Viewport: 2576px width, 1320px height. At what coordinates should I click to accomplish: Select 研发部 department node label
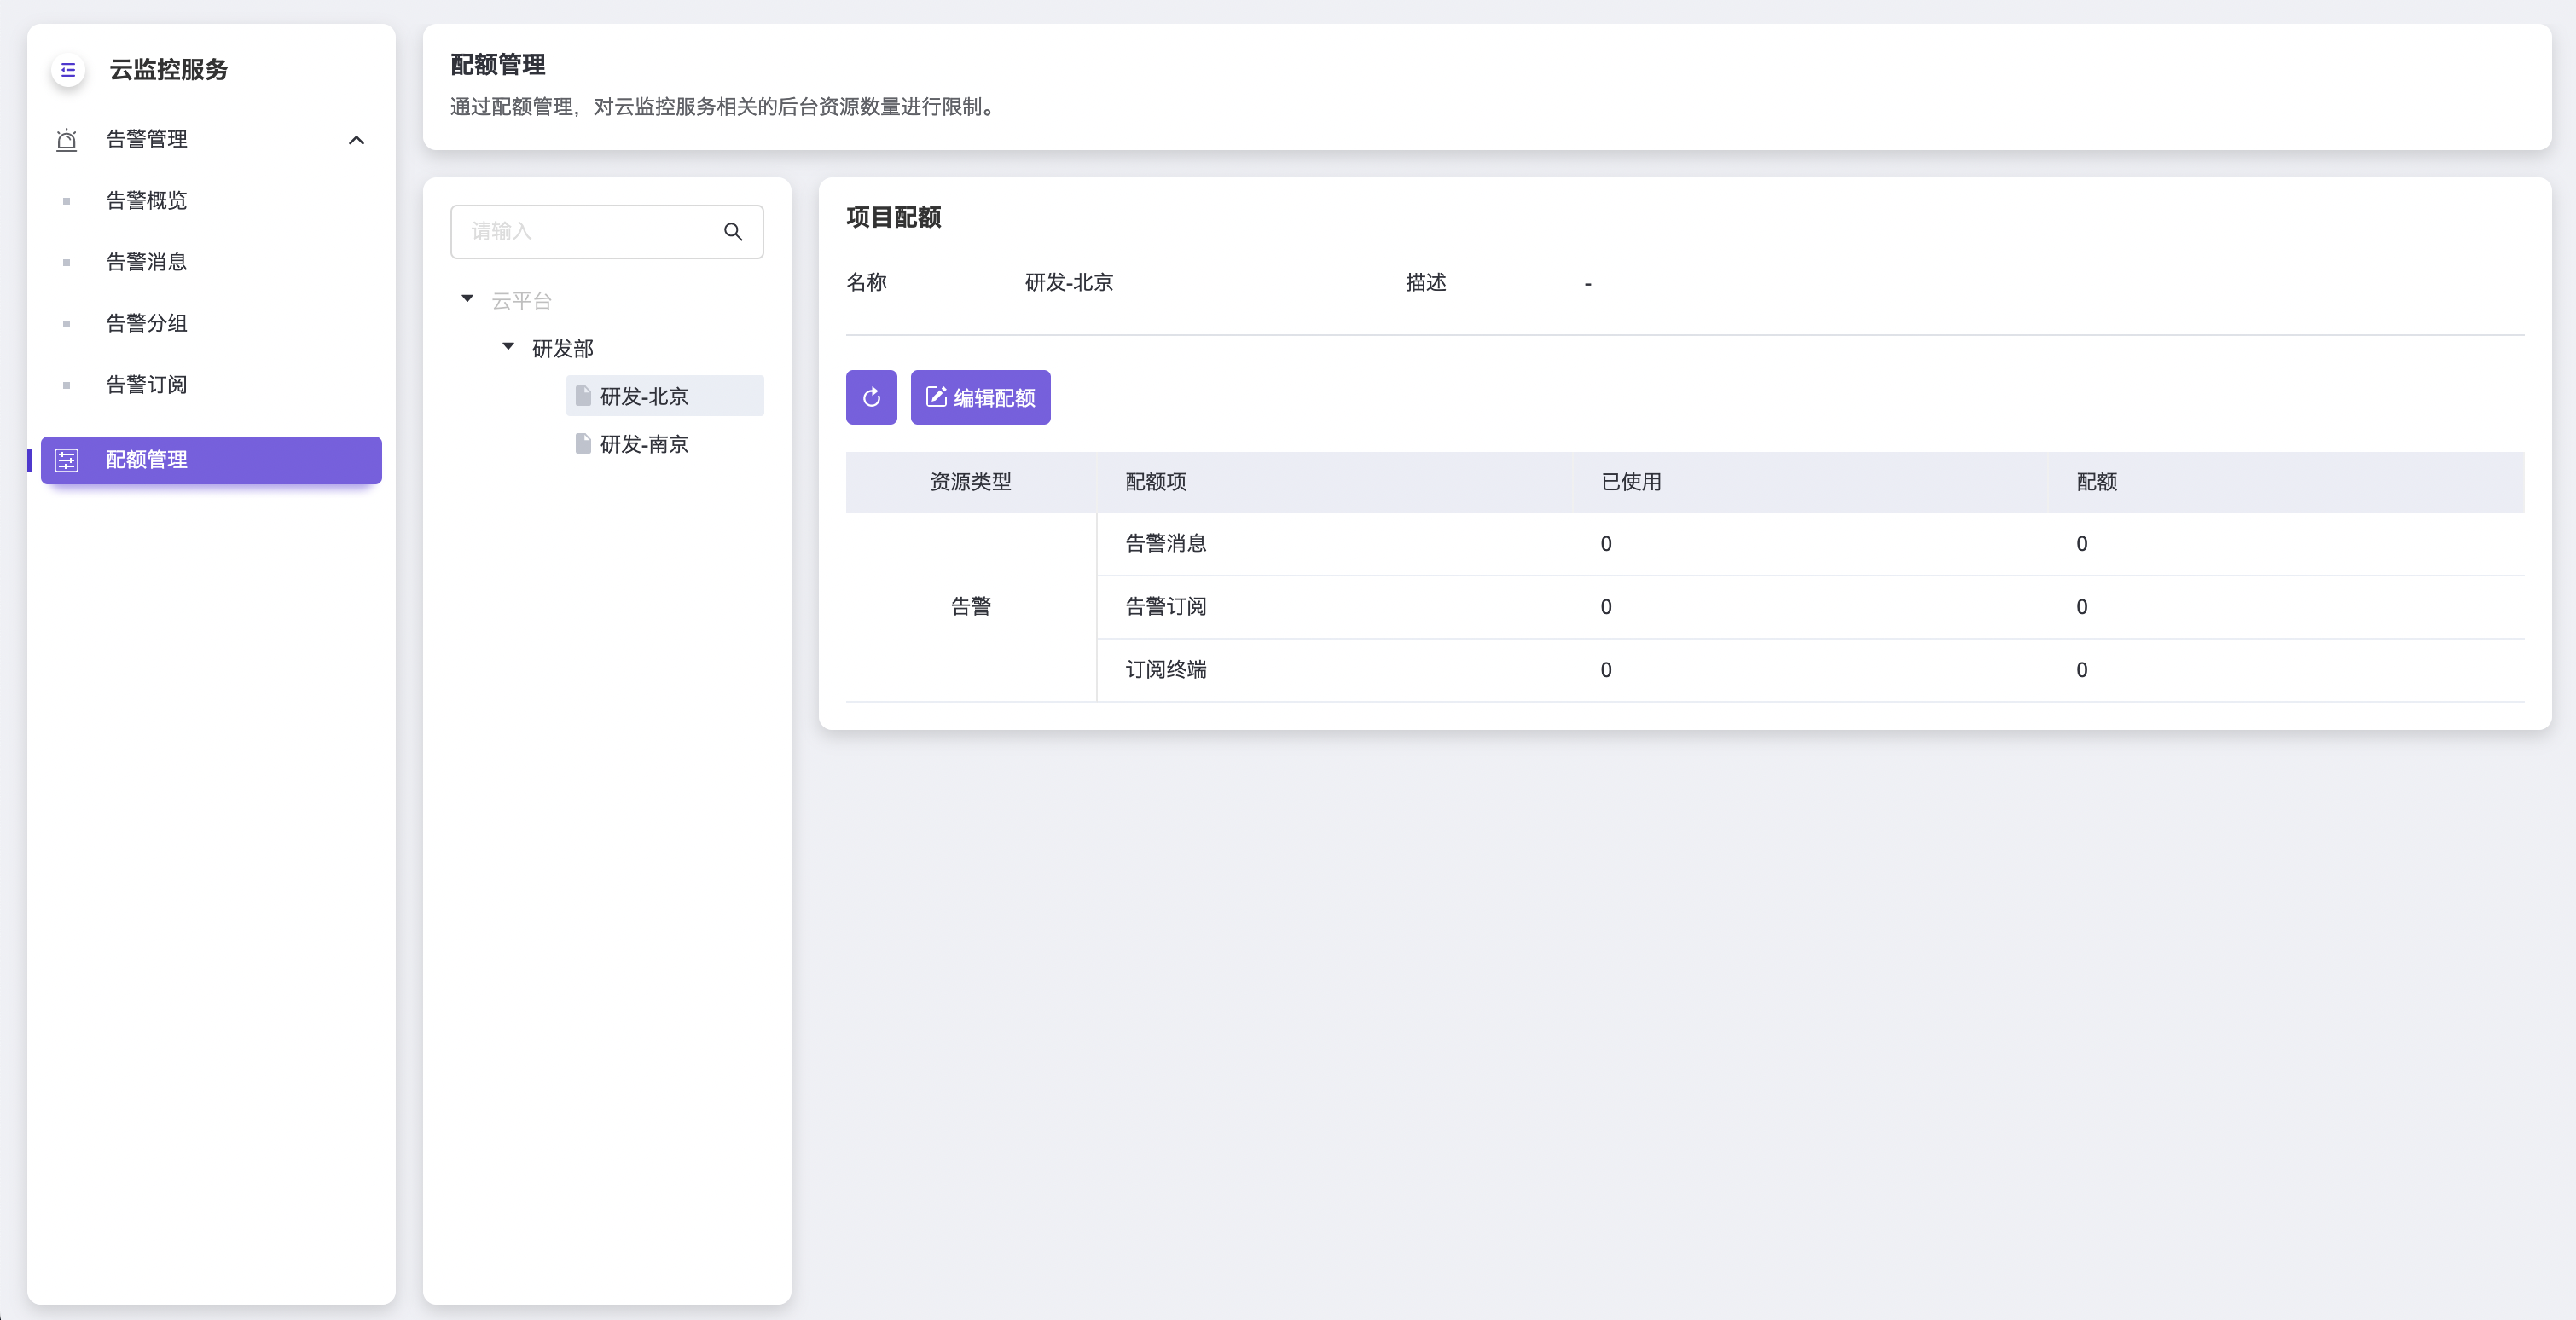[x=563, y=349]
